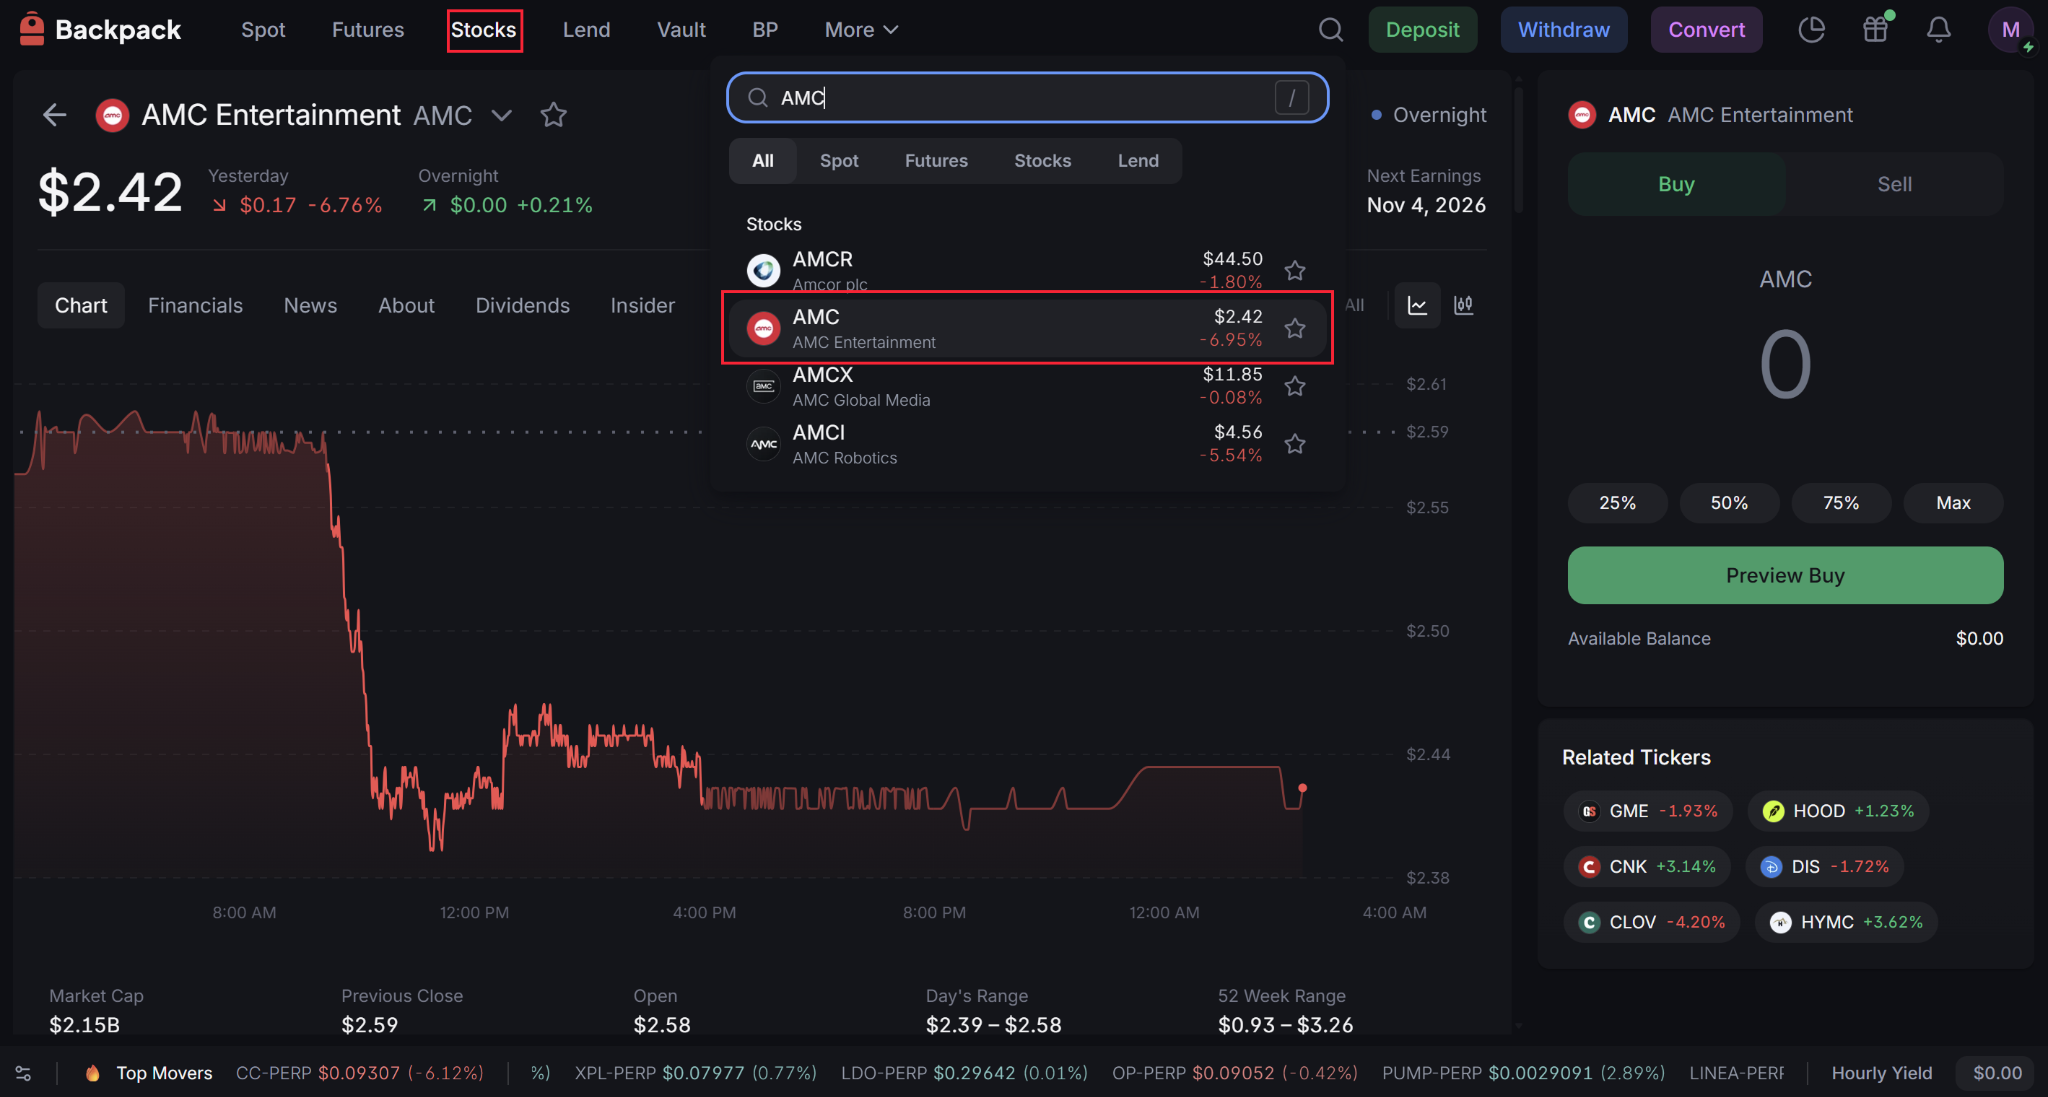Switch to the Sell side
Screen dimensions: 2048x1097
tap(1894, 184)
